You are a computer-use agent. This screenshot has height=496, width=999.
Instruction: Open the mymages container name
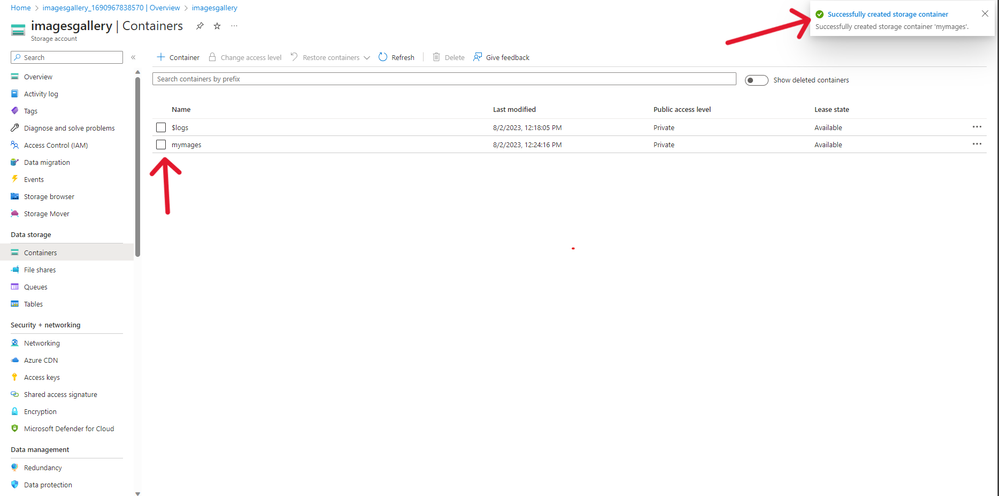[187, 145]
